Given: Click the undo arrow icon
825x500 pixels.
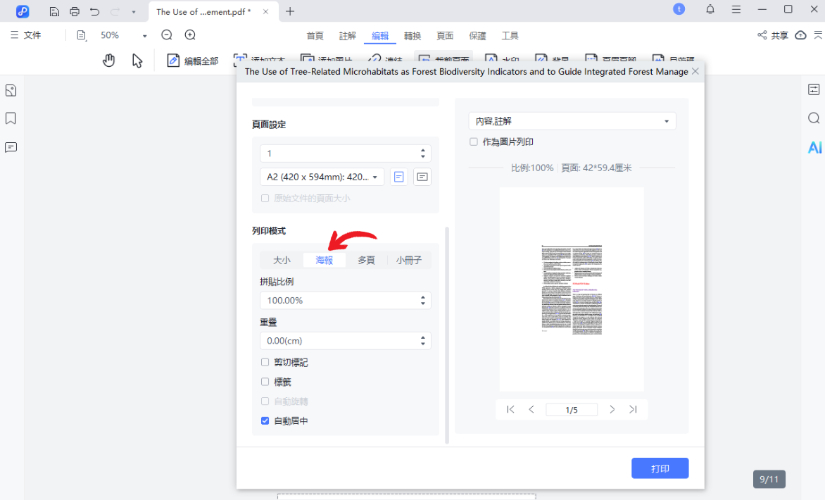Looking at the screenshot, I should [x=95, y=11].
